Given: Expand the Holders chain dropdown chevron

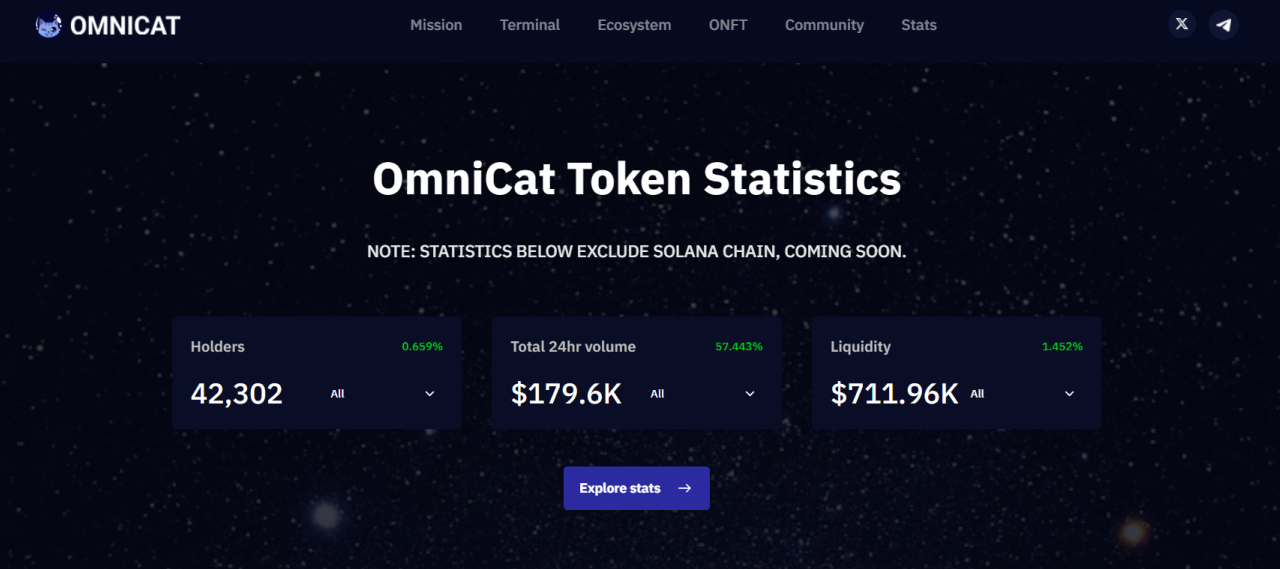Looking at the screenshot, I should 430,394.
